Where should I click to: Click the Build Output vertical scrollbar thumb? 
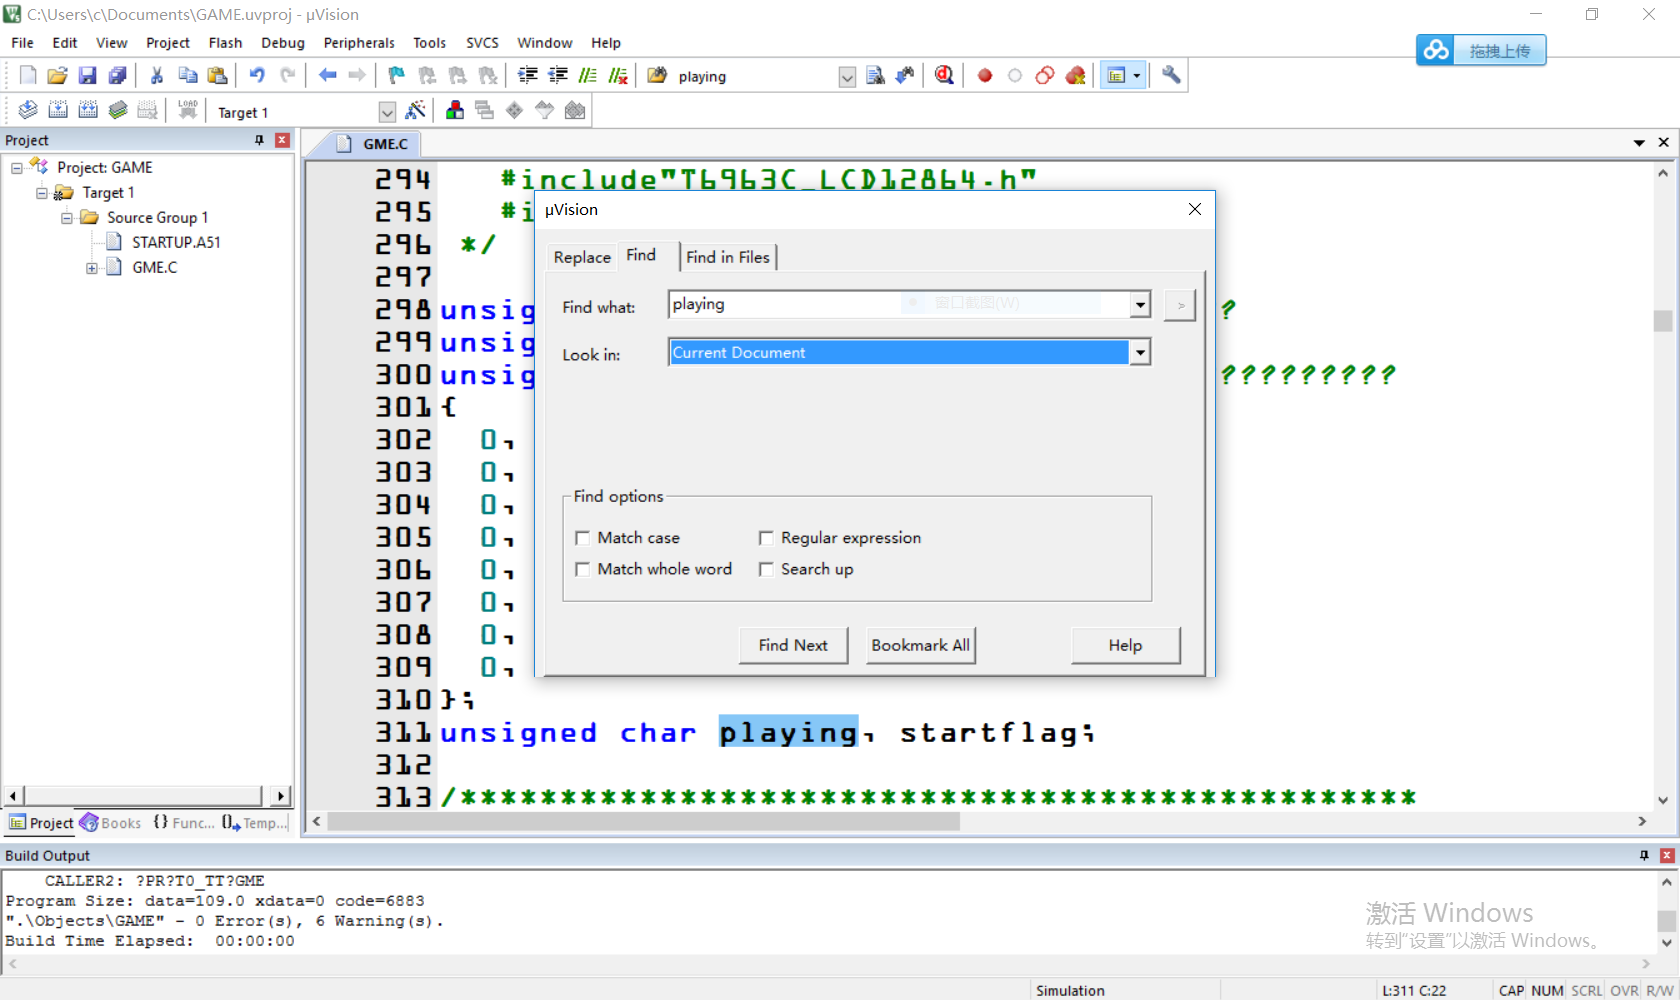point(1666,920)
